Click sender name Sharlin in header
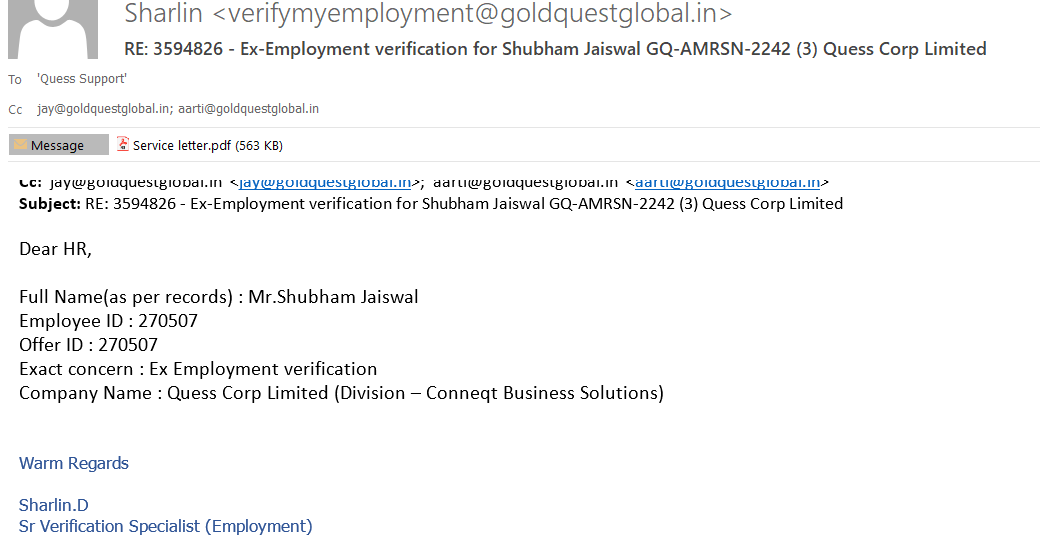1040x536 pixels. pyautogui.click(x=164, y=14)
